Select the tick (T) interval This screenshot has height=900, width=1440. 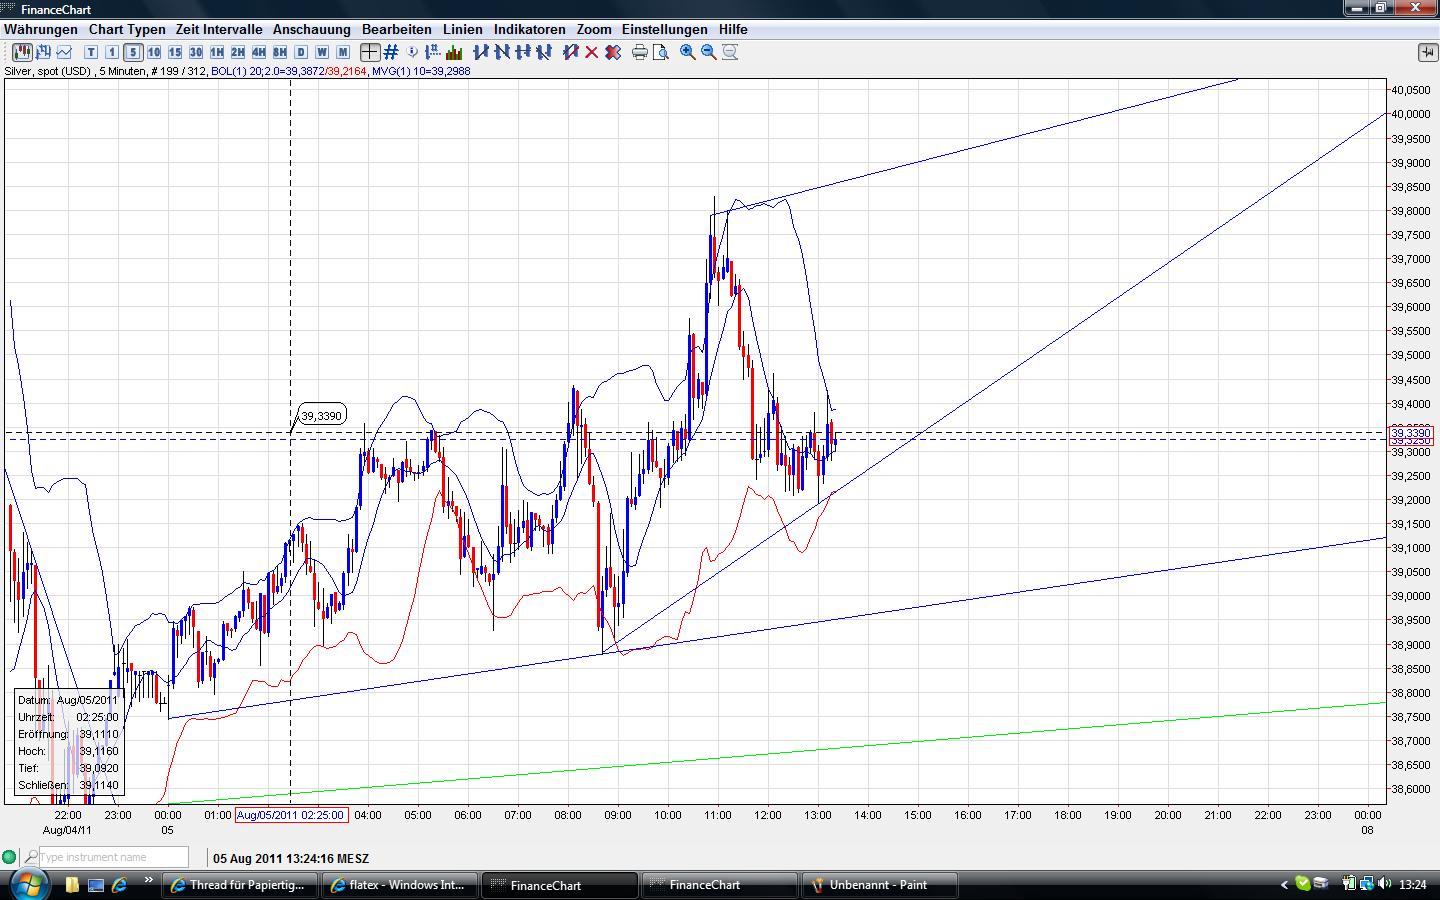91,52
